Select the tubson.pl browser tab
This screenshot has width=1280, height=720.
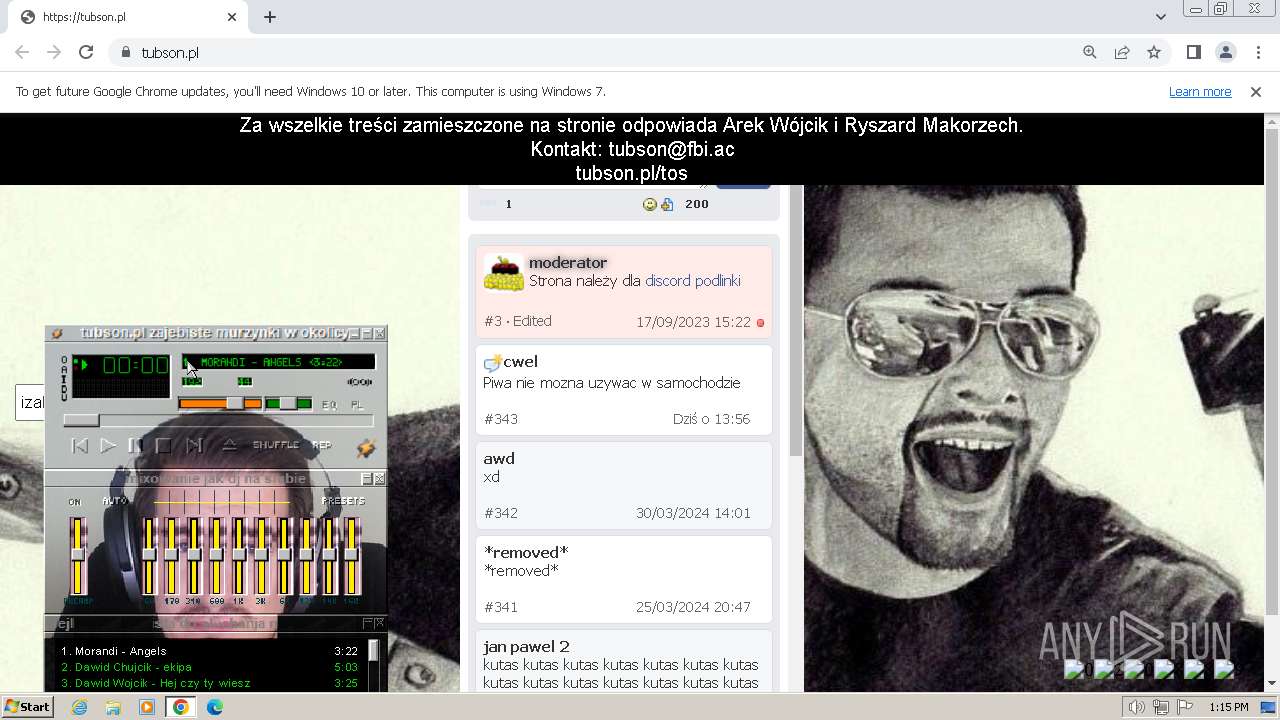tap(130, 17)
